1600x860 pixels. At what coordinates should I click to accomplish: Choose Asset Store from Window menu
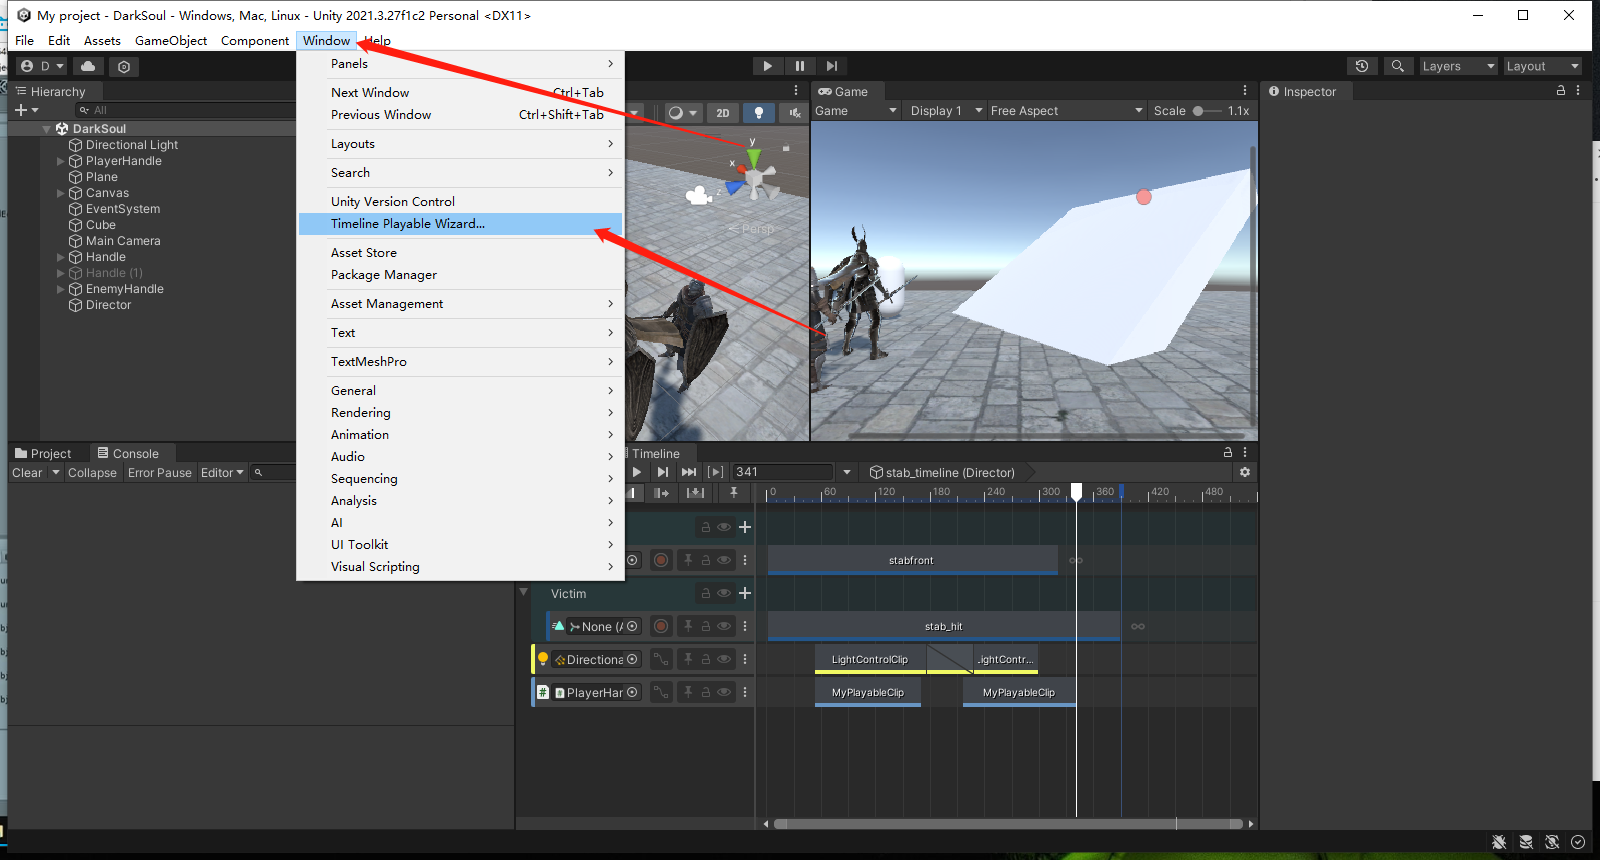(x=460, y=253)
